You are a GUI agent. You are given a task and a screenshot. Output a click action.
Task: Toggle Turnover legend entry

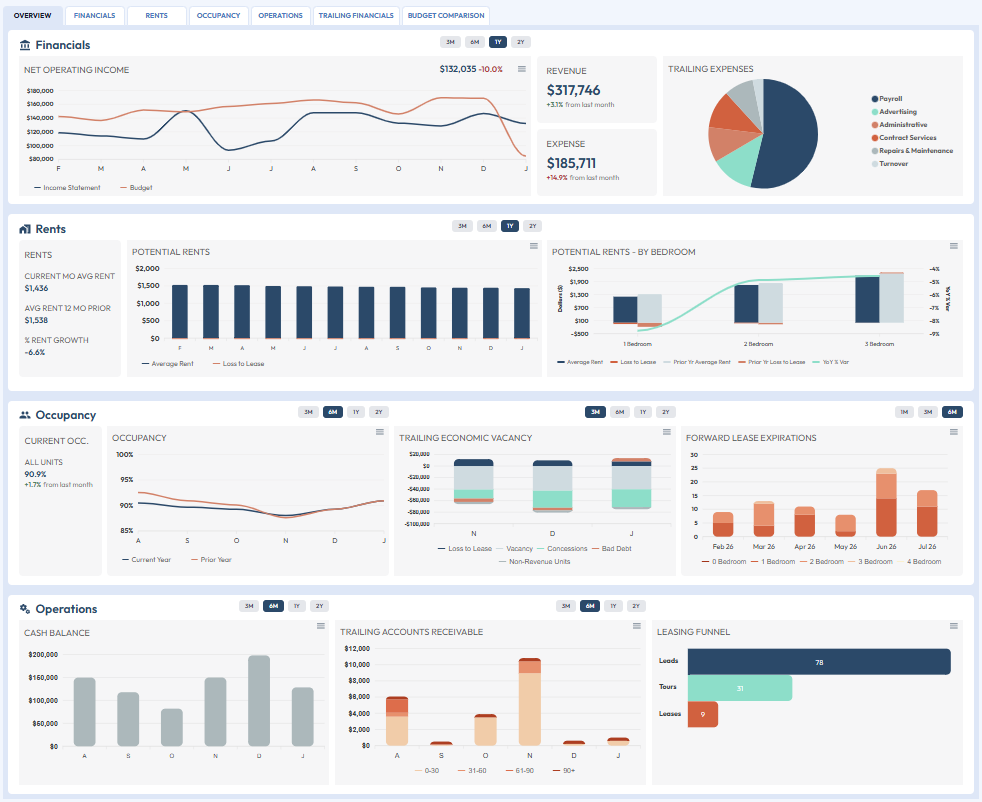890,164
